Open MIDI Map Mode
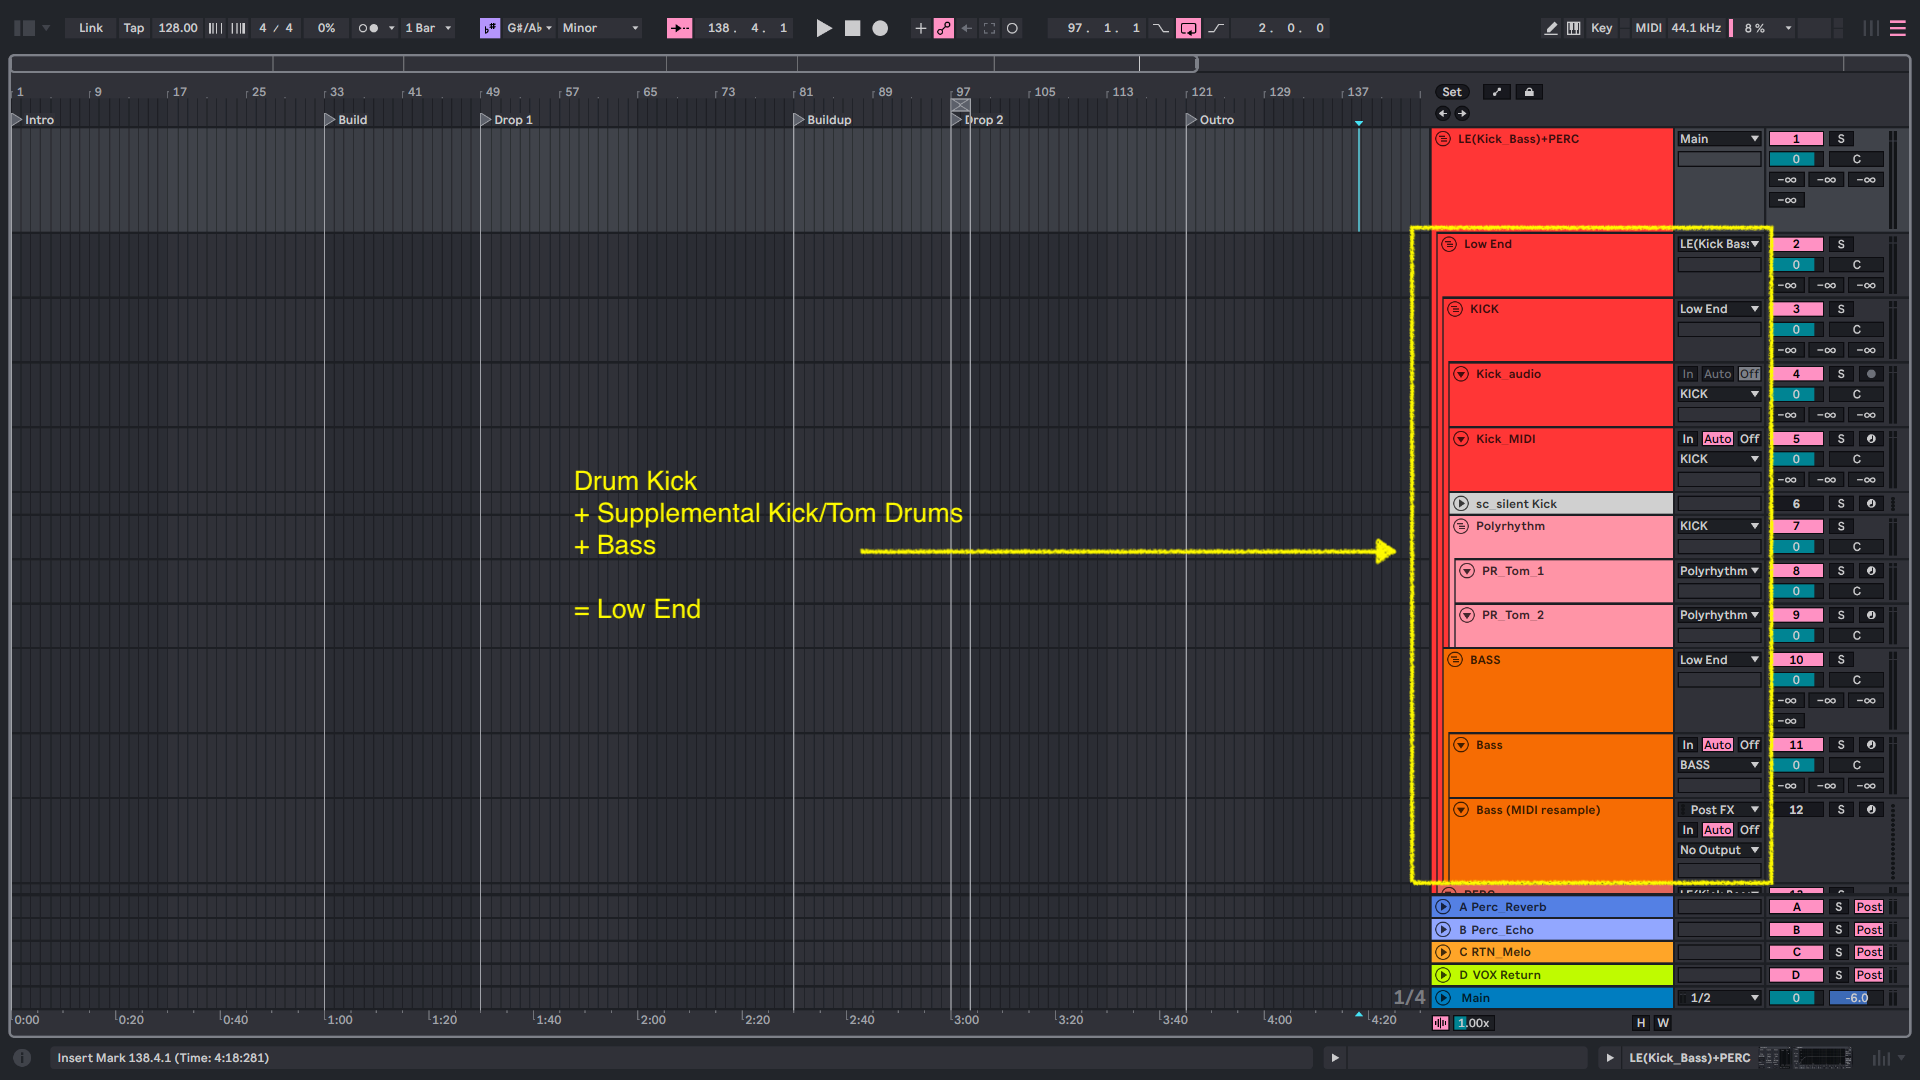This screenshot has height=1080, width=1920. [1647, 28]
